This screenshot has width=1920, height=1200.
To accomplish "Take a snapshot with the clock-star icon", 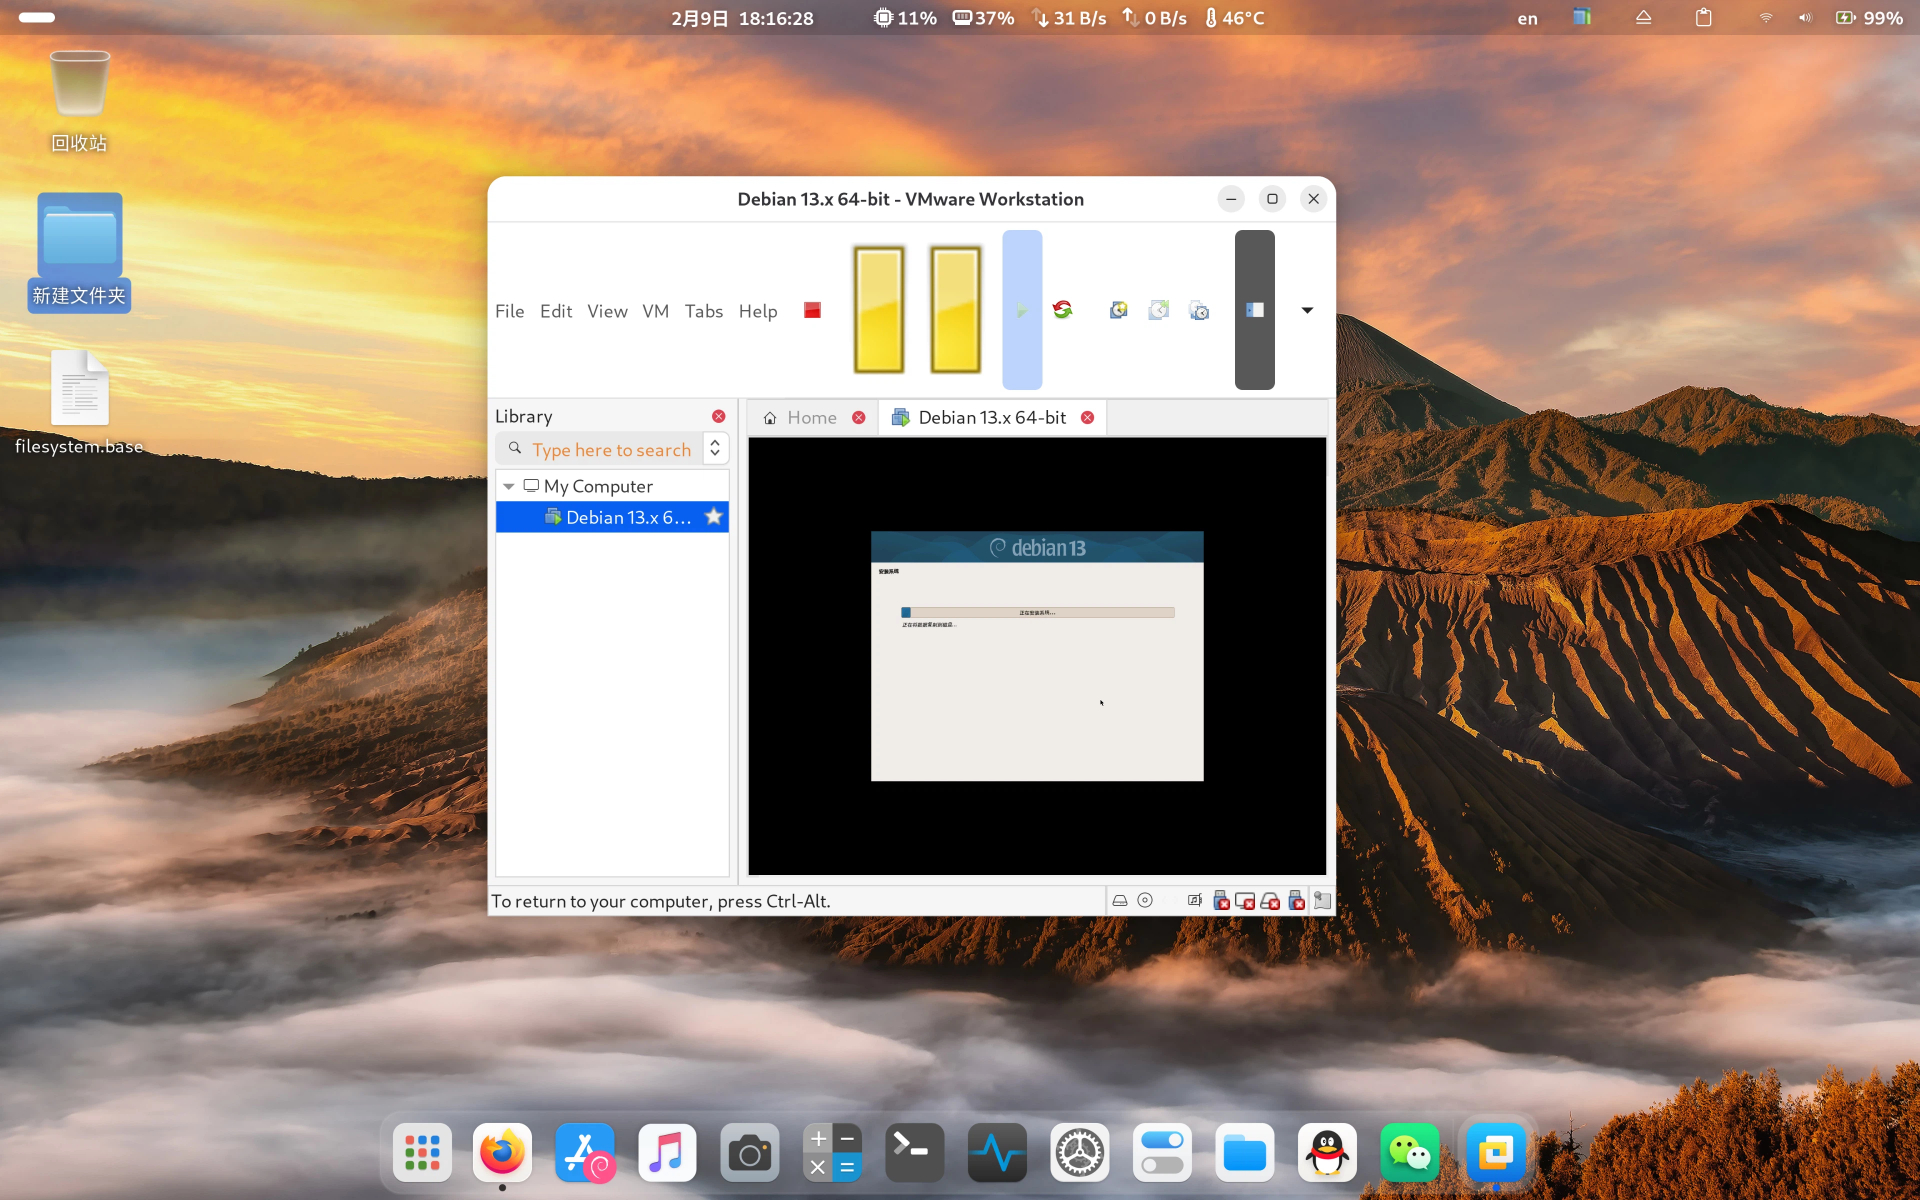I will [x=1119, y=310].
